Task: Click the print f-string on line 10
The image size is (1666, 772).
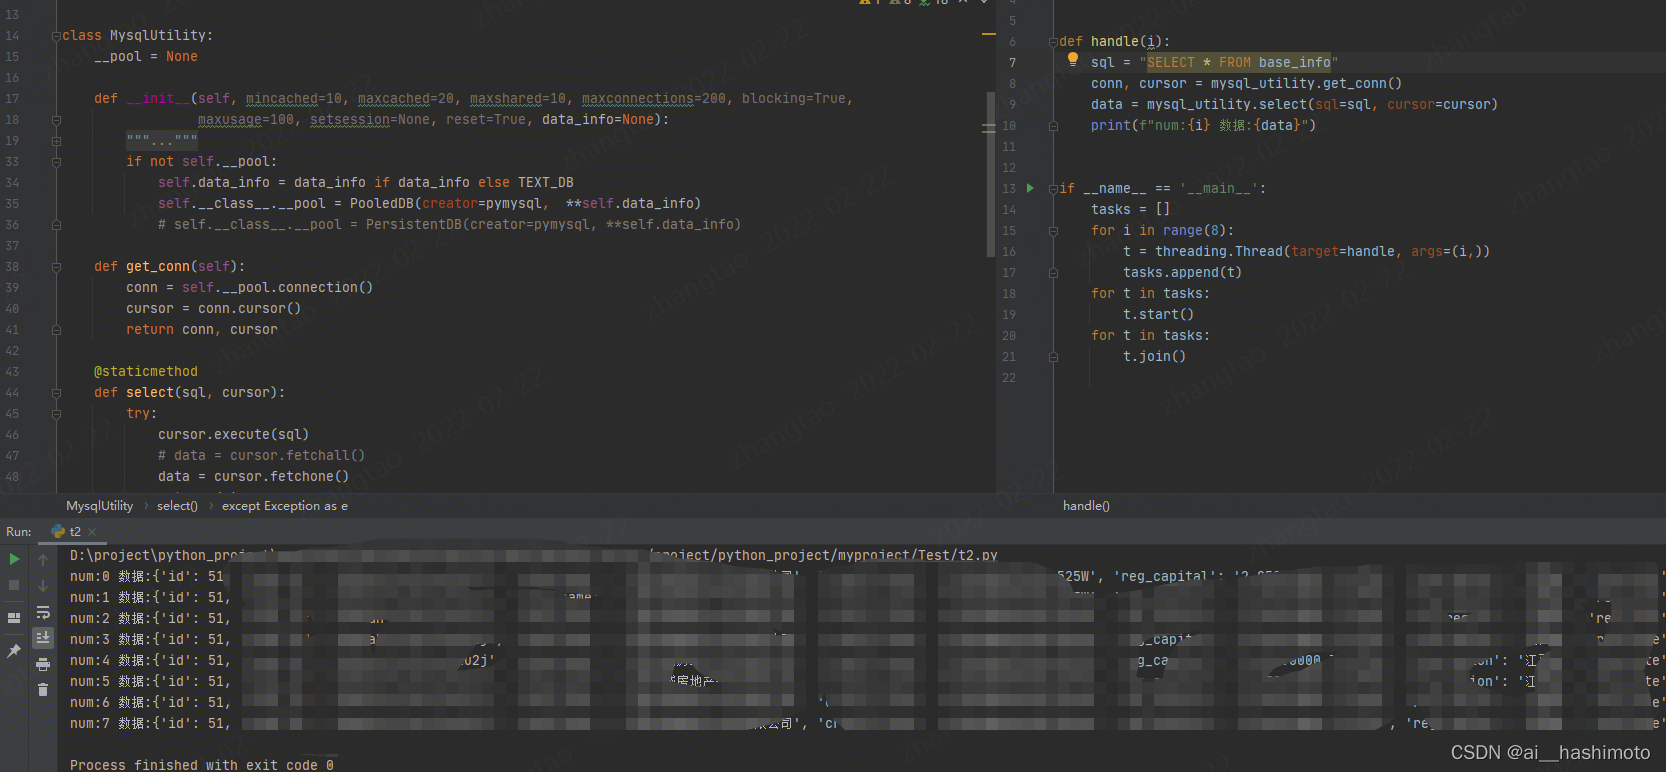Action: pos(1203,126)
